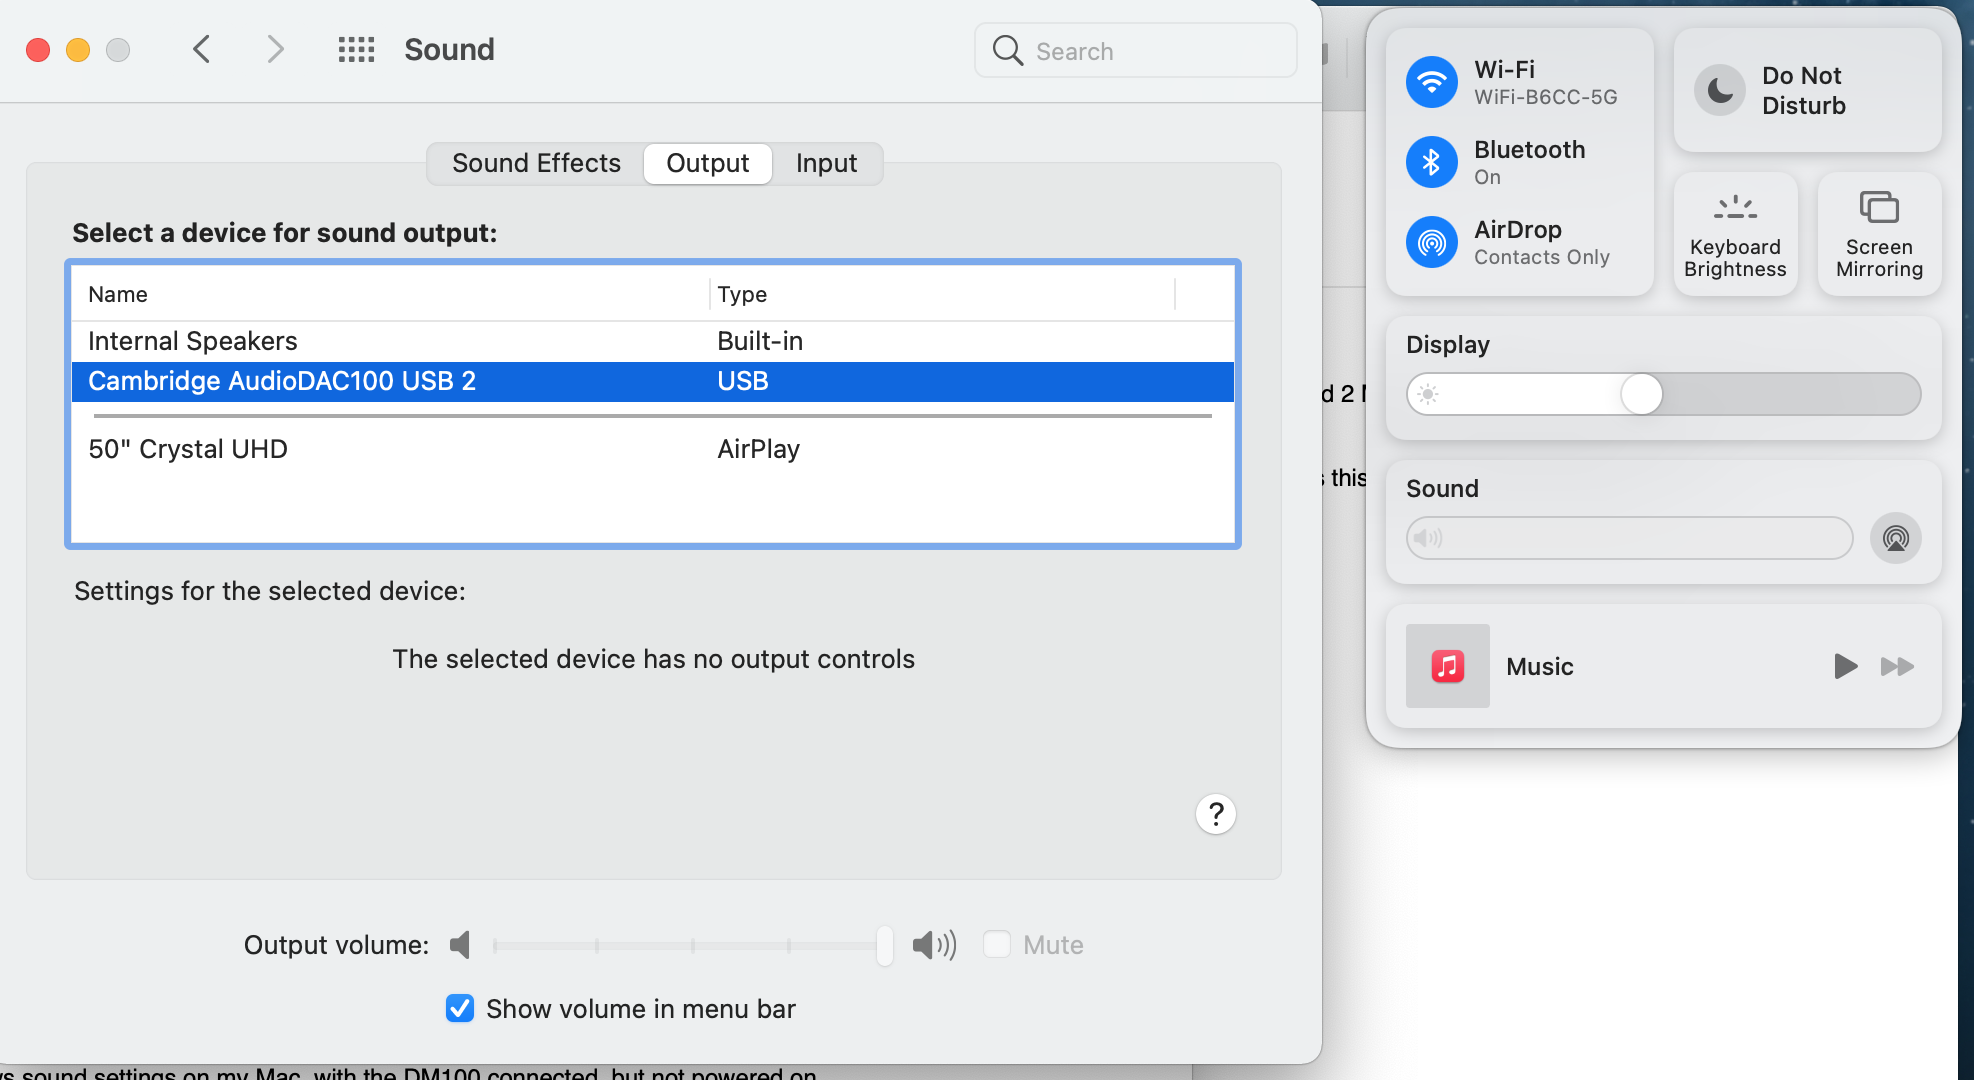Click the Bluetooth icon in Control Center
This screenshot has width=1974, height=1080.
1431,162
